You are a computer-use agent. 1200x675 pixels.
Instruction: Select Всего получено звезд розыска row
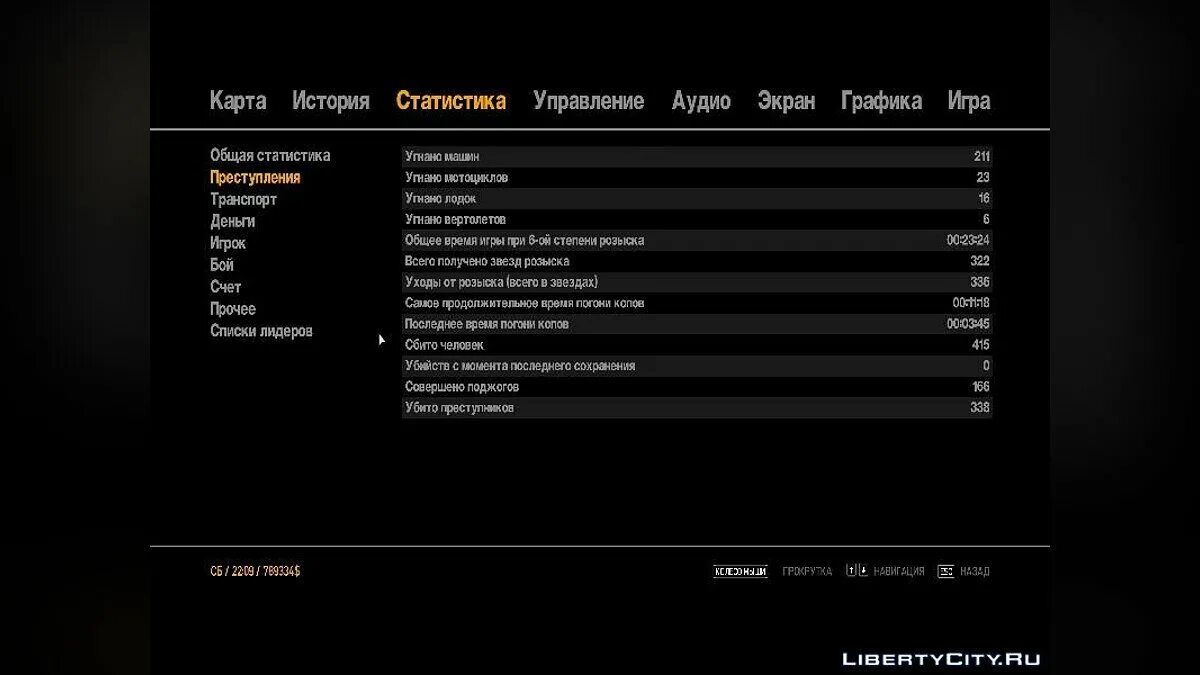697,261
